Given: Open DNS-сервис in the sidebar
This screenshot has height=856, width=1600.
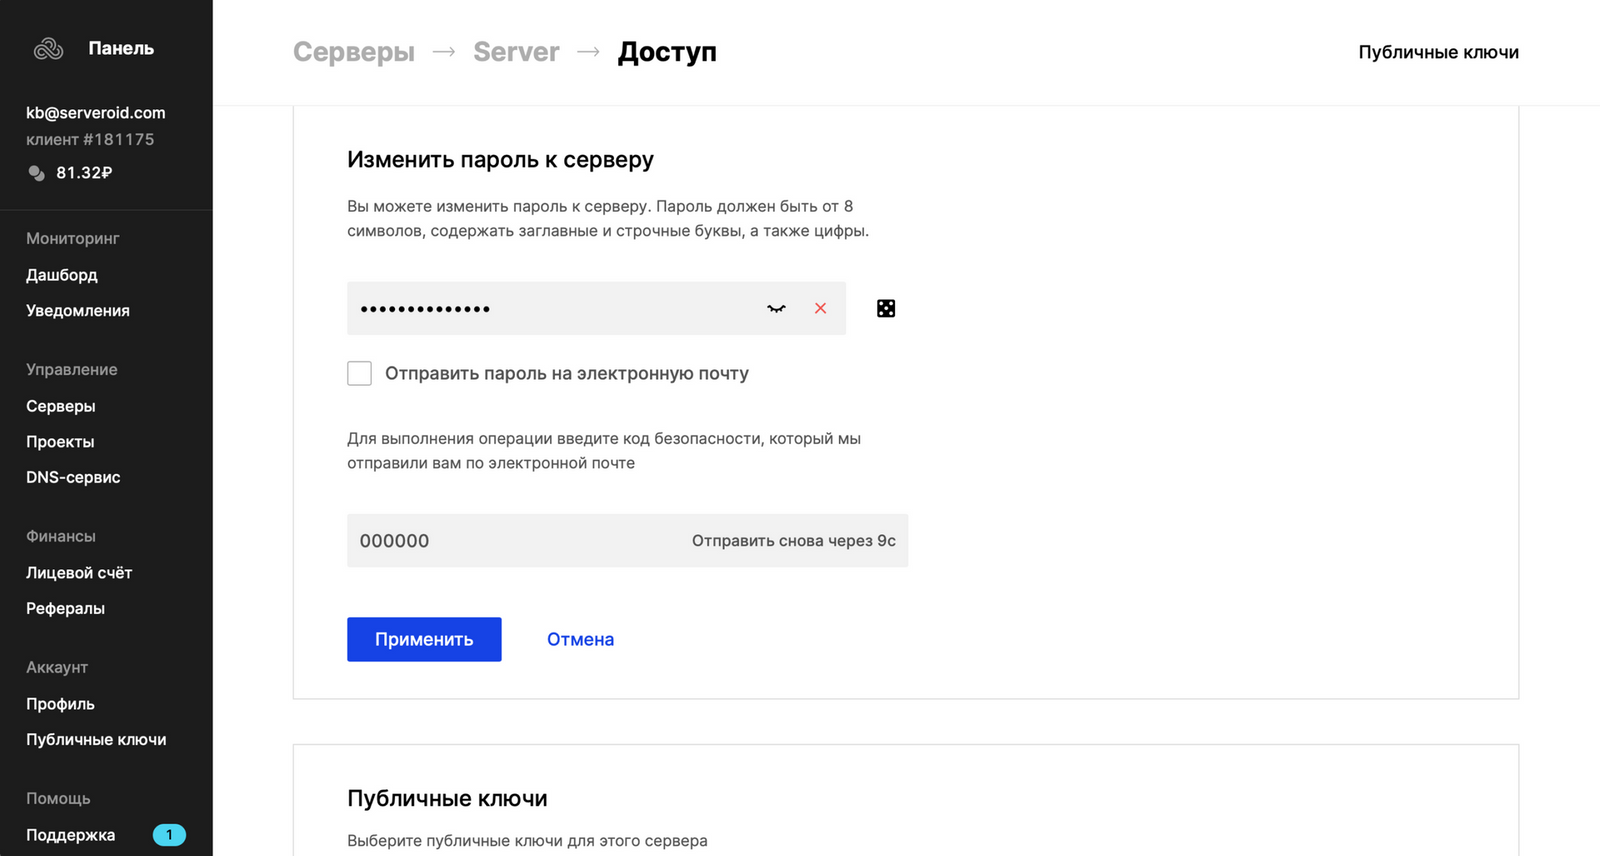Looking at the screenshot, I should coord(73,477).
